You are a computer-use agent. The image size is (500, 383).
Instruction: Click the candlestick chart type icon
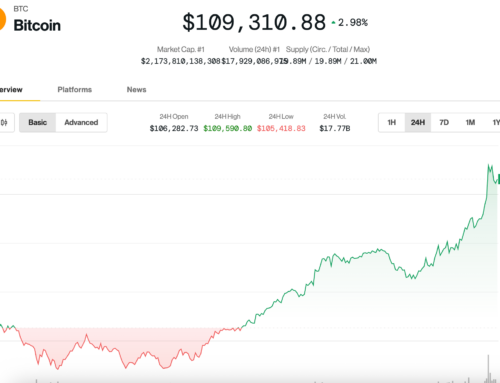(x=4, y=123)
